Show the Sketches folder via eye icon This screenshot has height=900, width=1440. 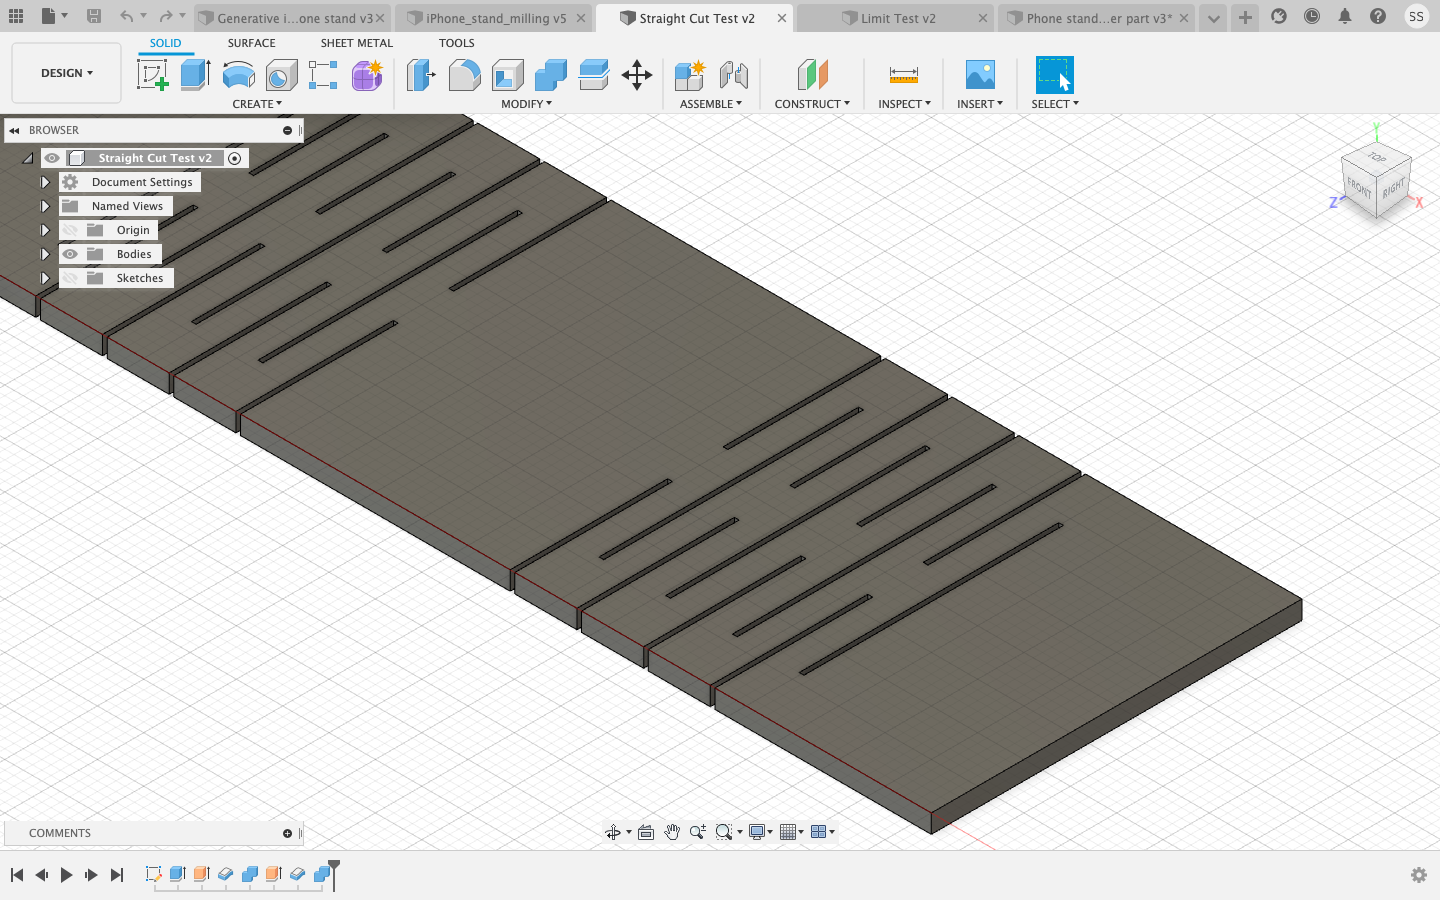tap(70, 278)
